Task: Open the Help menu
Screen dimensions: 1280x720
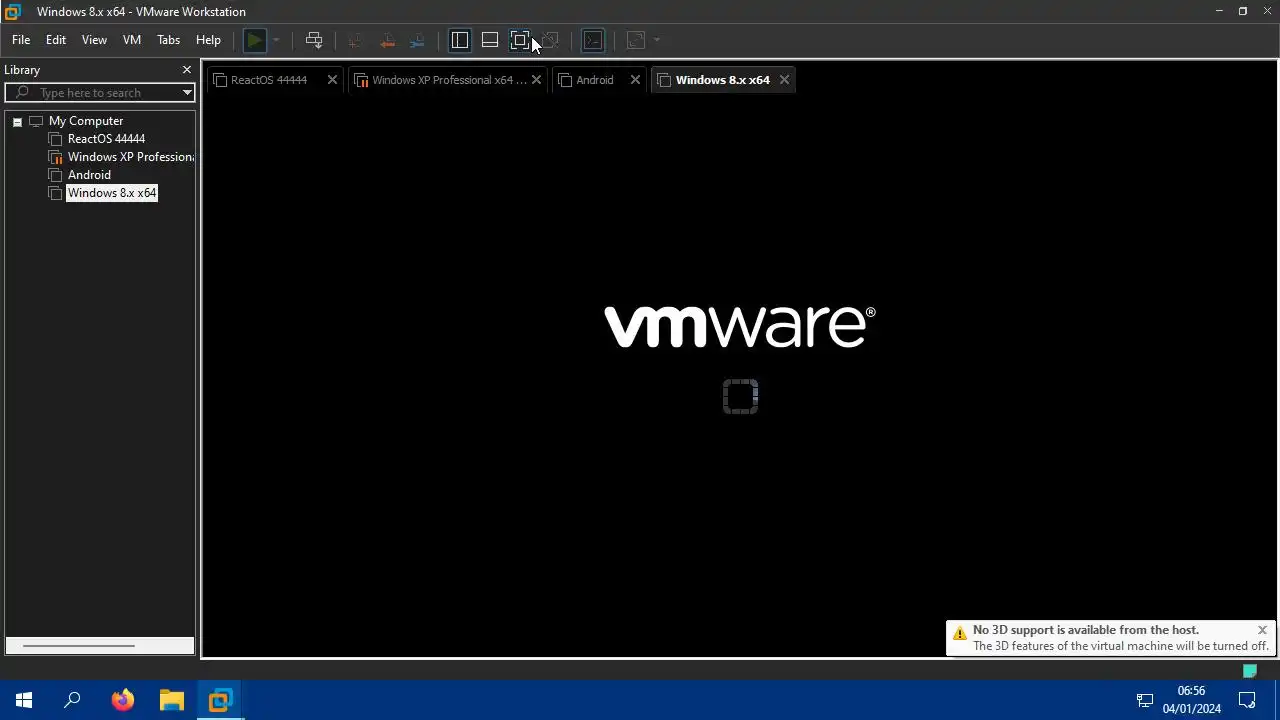Action: coord(208,40)
